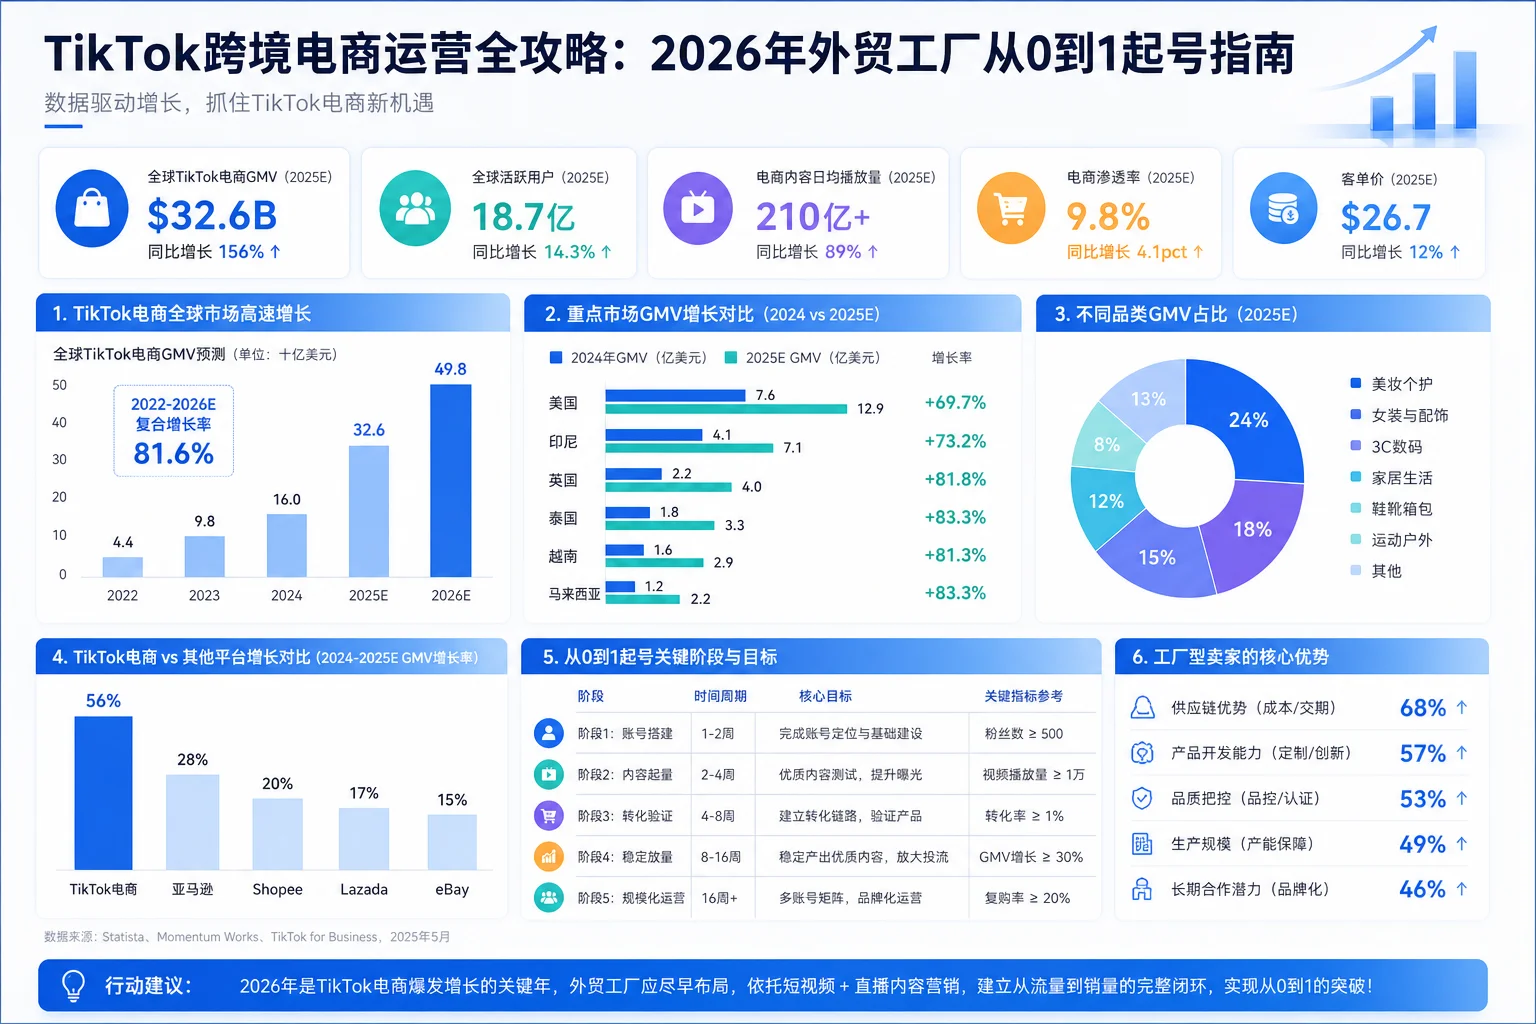This screenshot has width=1536, height=1024.
Task: Select the section header 6. 工厂型卖家的核心优势
Action: 1302,657
